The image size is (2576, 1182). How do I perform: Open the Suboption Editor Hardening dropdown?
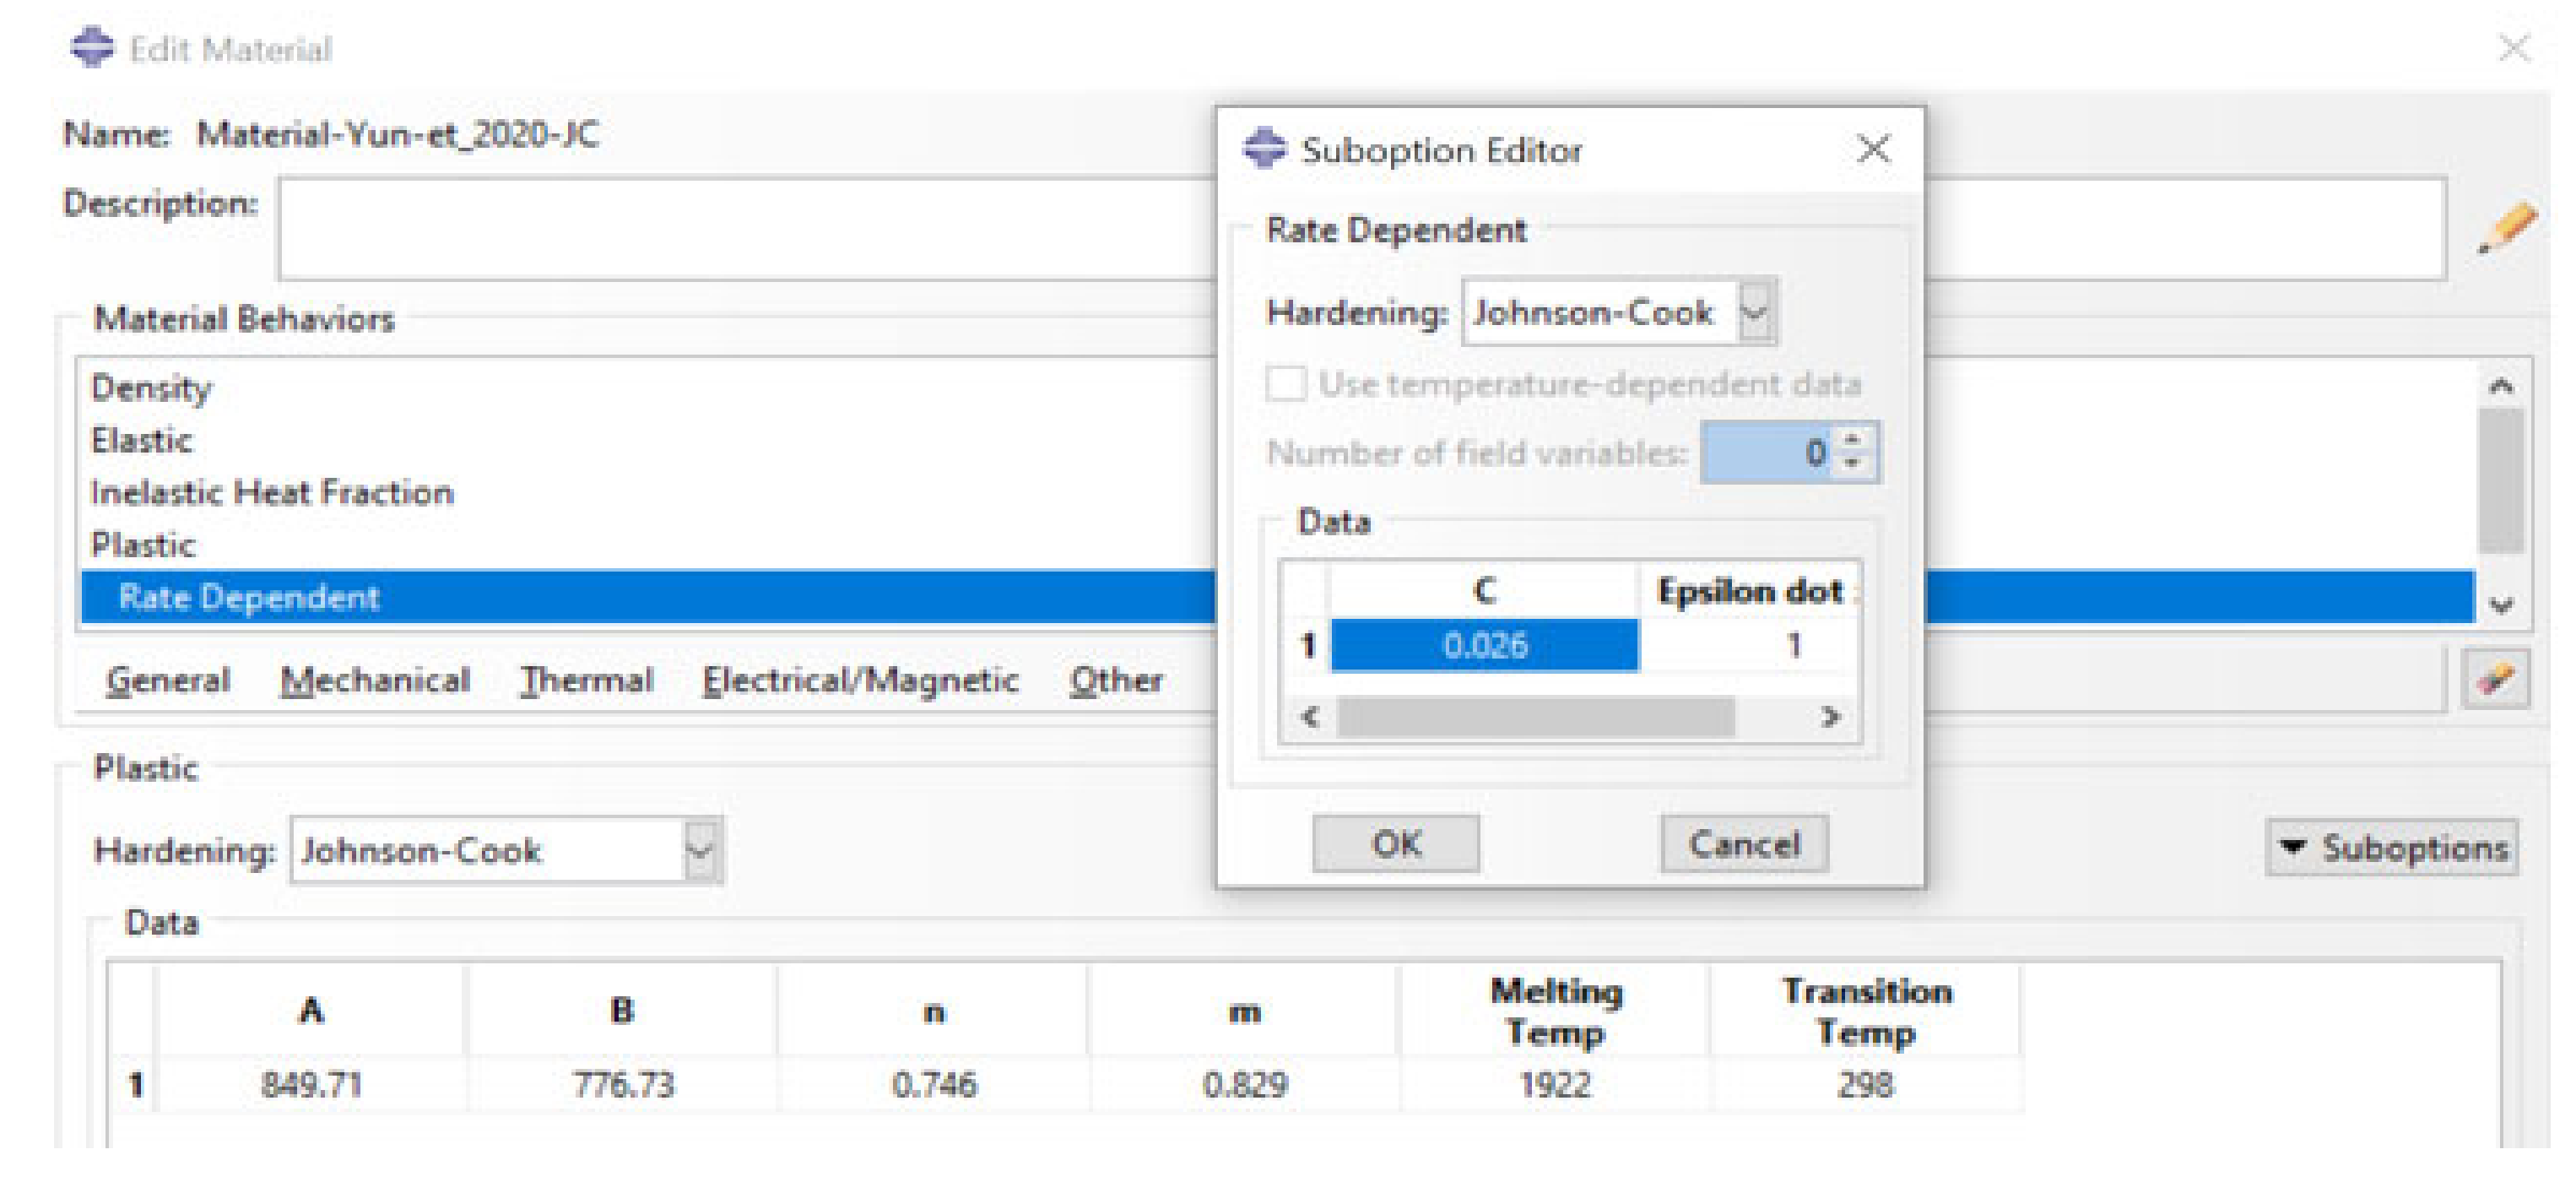(1755, 313)
